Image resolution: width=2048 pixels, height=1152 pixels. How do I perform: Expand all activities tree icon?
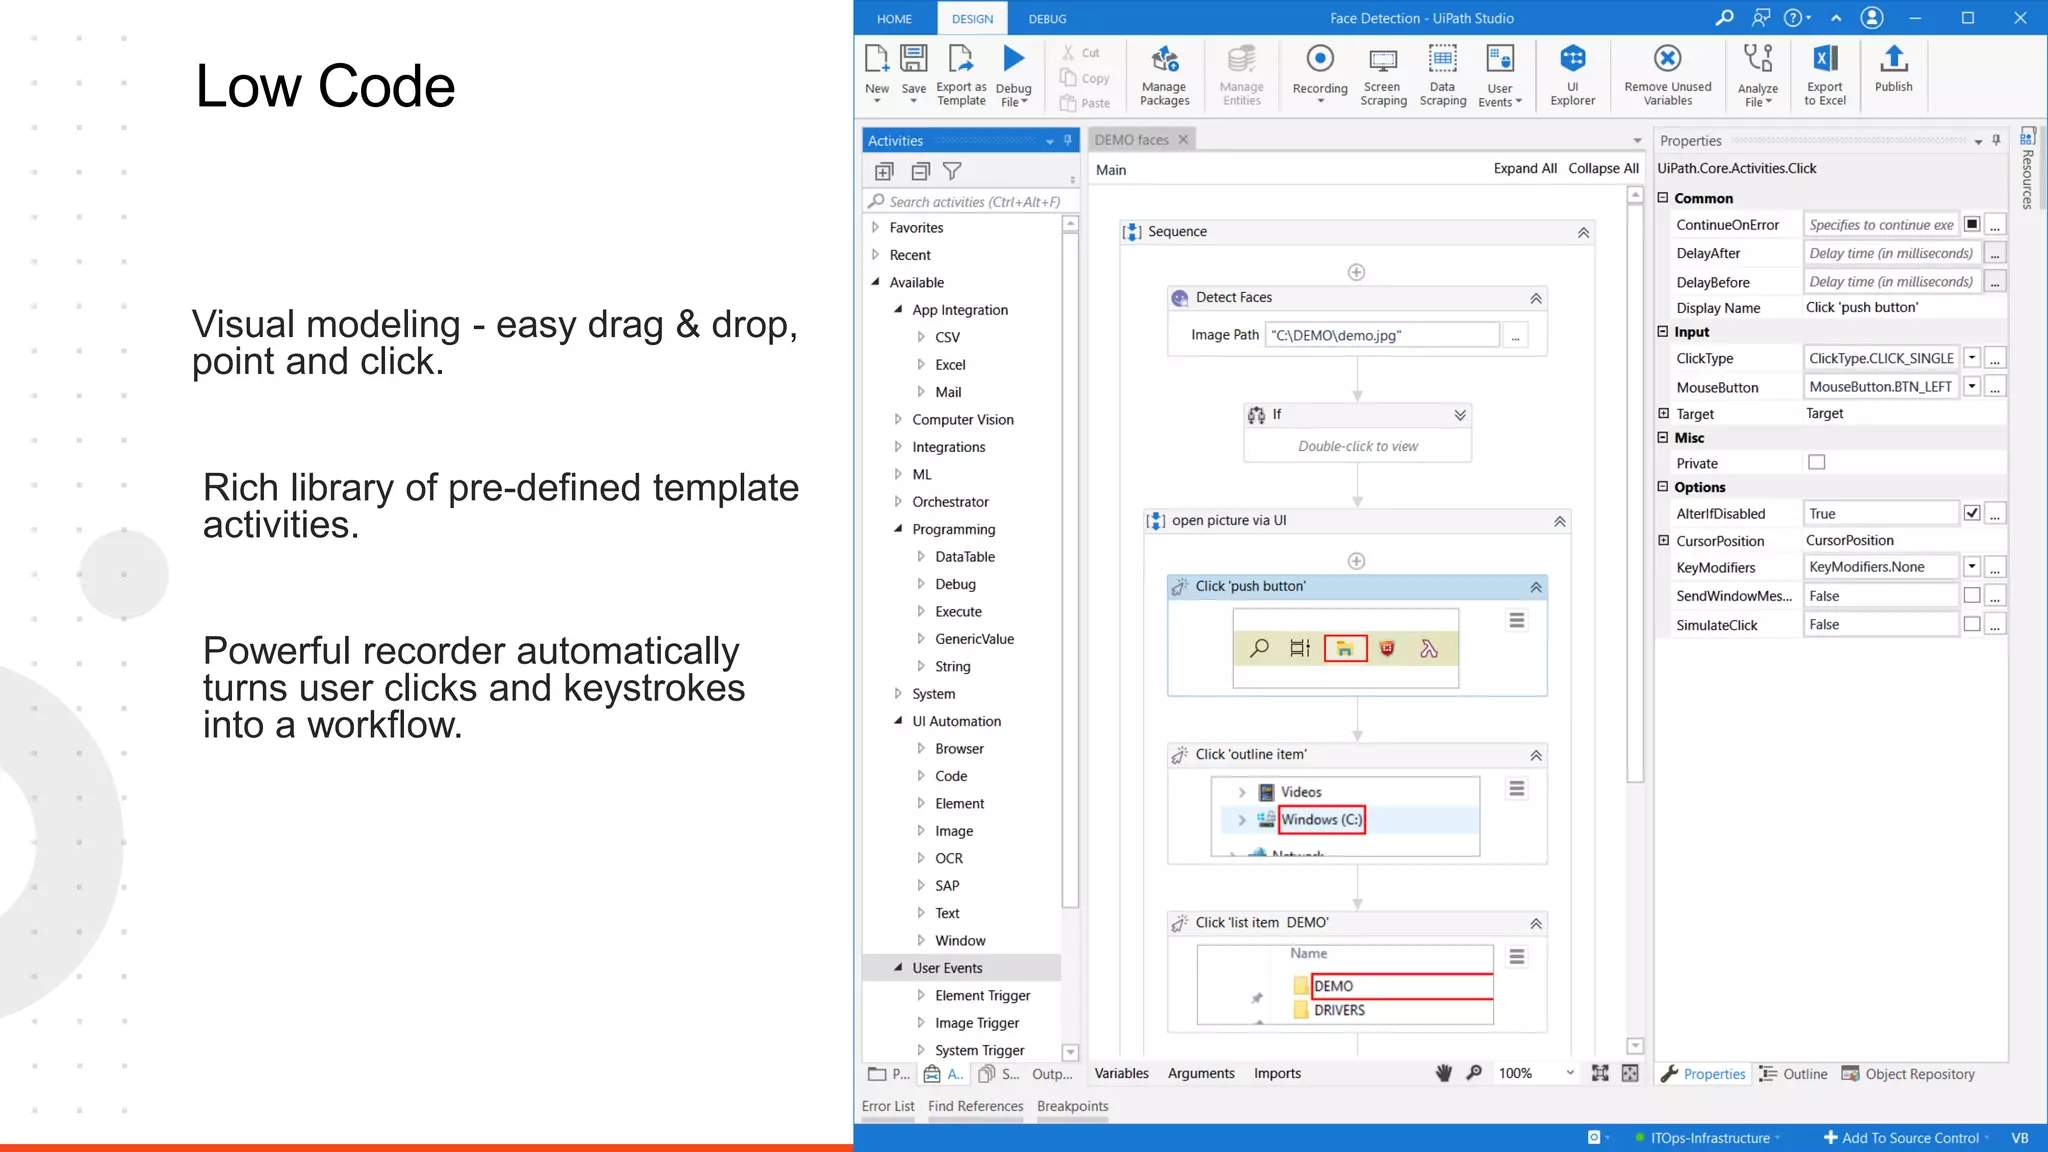tap(884, 172)
